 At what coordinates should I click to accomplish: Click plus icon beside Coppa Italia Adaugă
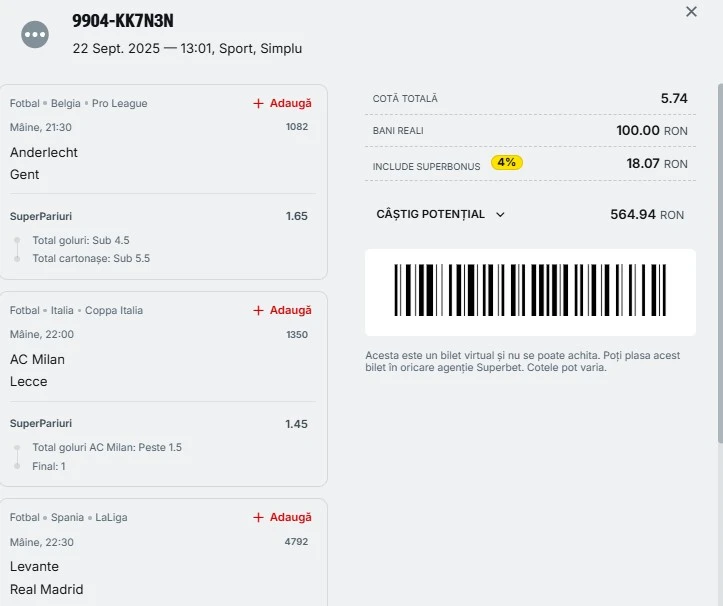point(258,310)
